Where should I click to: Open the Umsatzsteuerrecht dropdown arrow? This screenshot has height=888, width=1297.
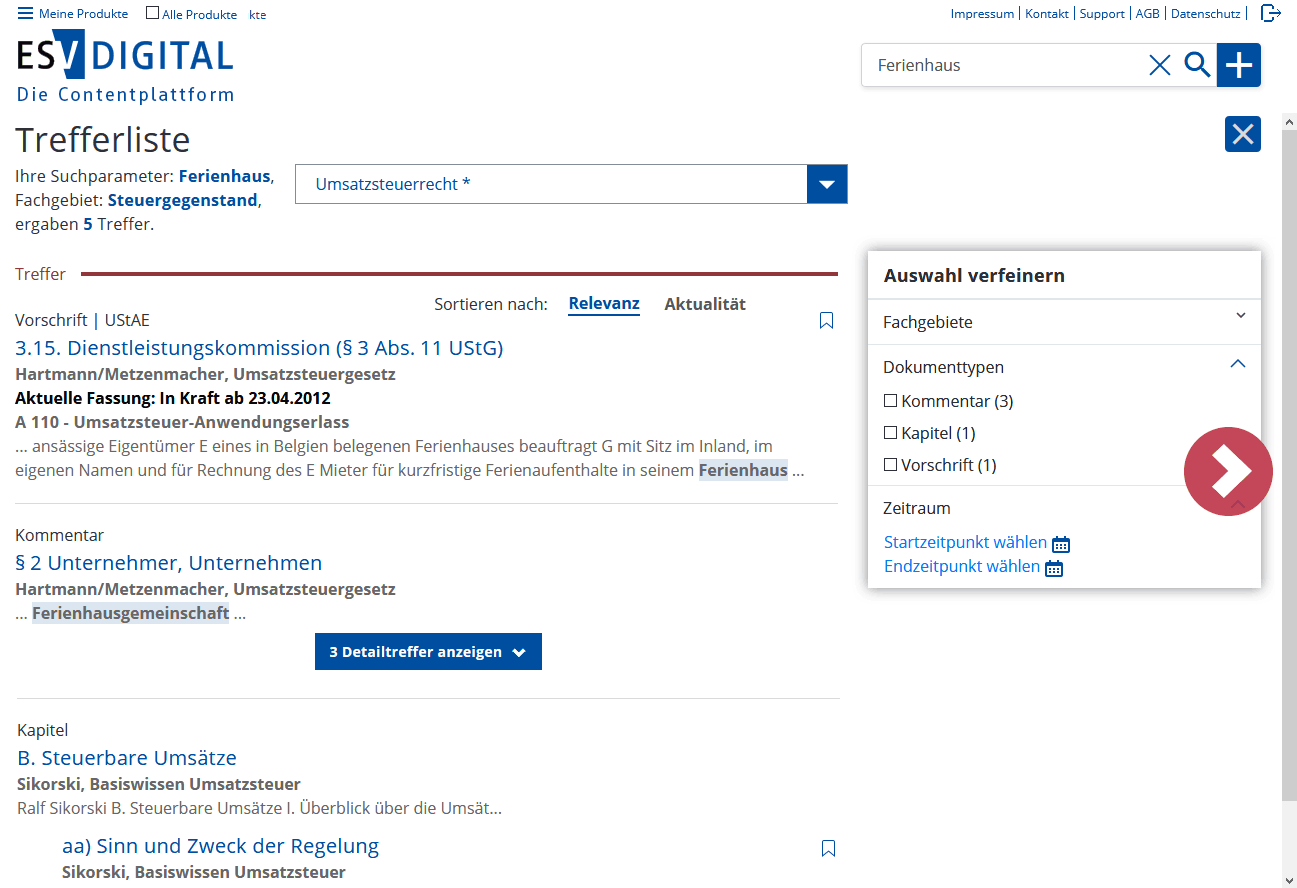coord(827,184)
